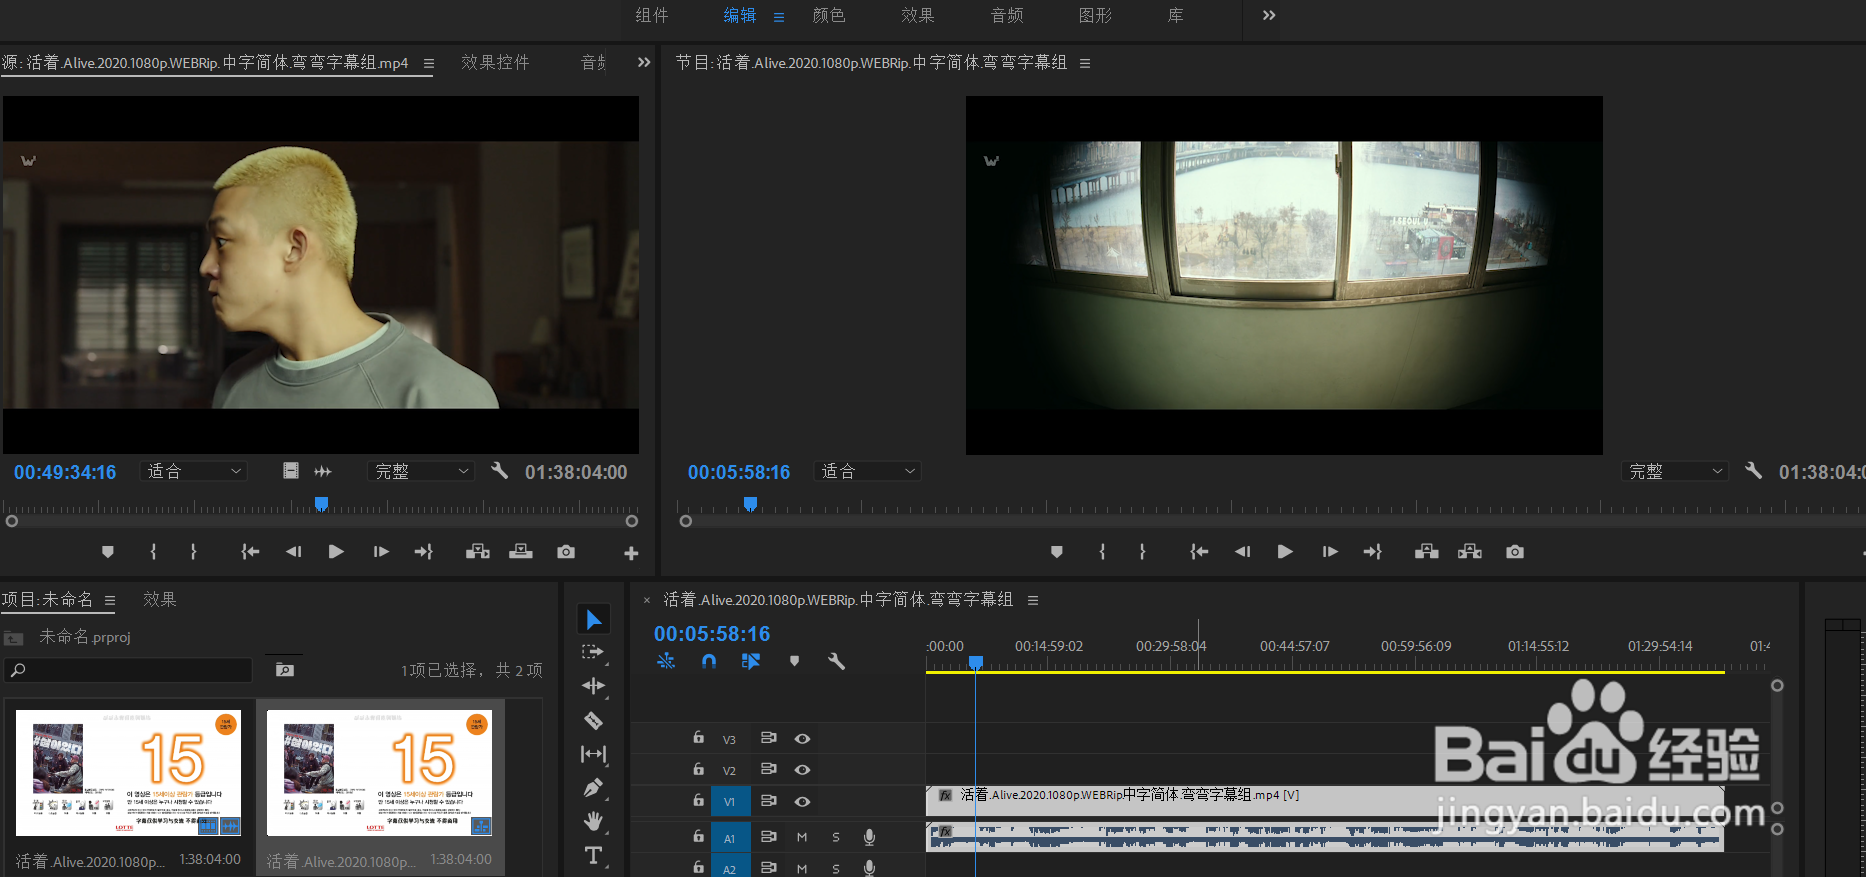Screen dimensions: 1866x877
Task: Lock the V3 track
Action: coord(699,738)
